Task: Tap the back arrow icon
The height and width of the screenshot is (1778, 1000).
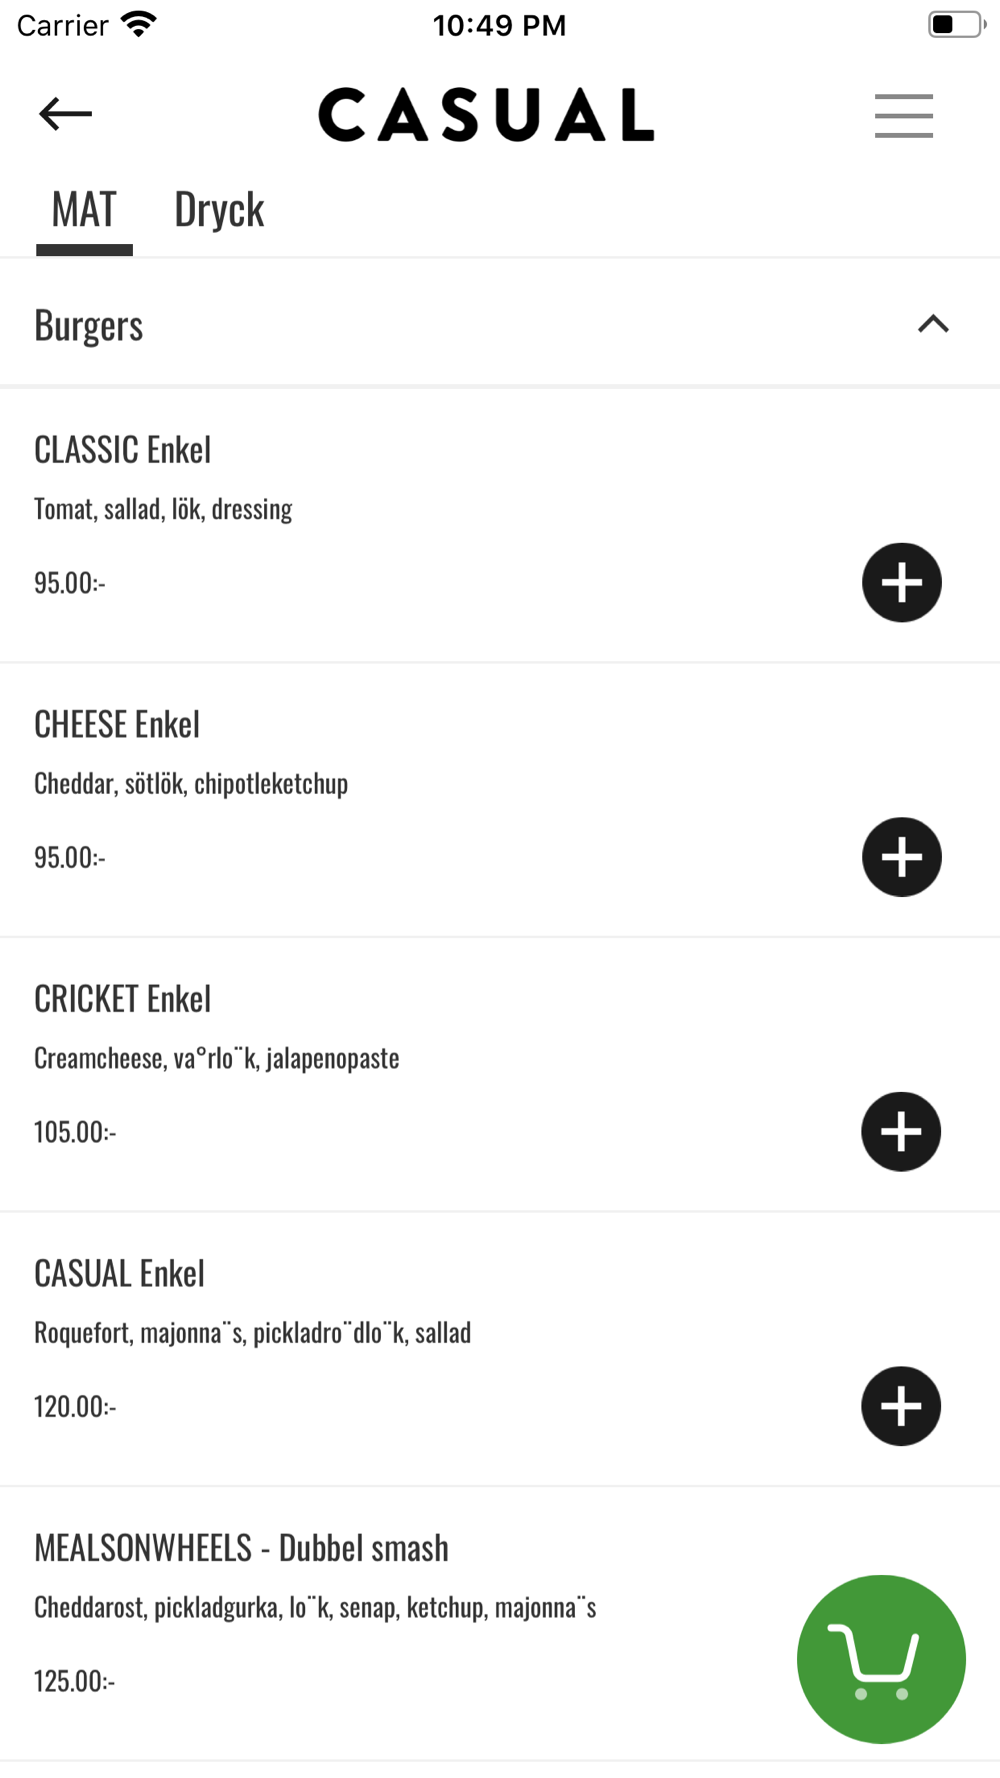Action: 66,114
